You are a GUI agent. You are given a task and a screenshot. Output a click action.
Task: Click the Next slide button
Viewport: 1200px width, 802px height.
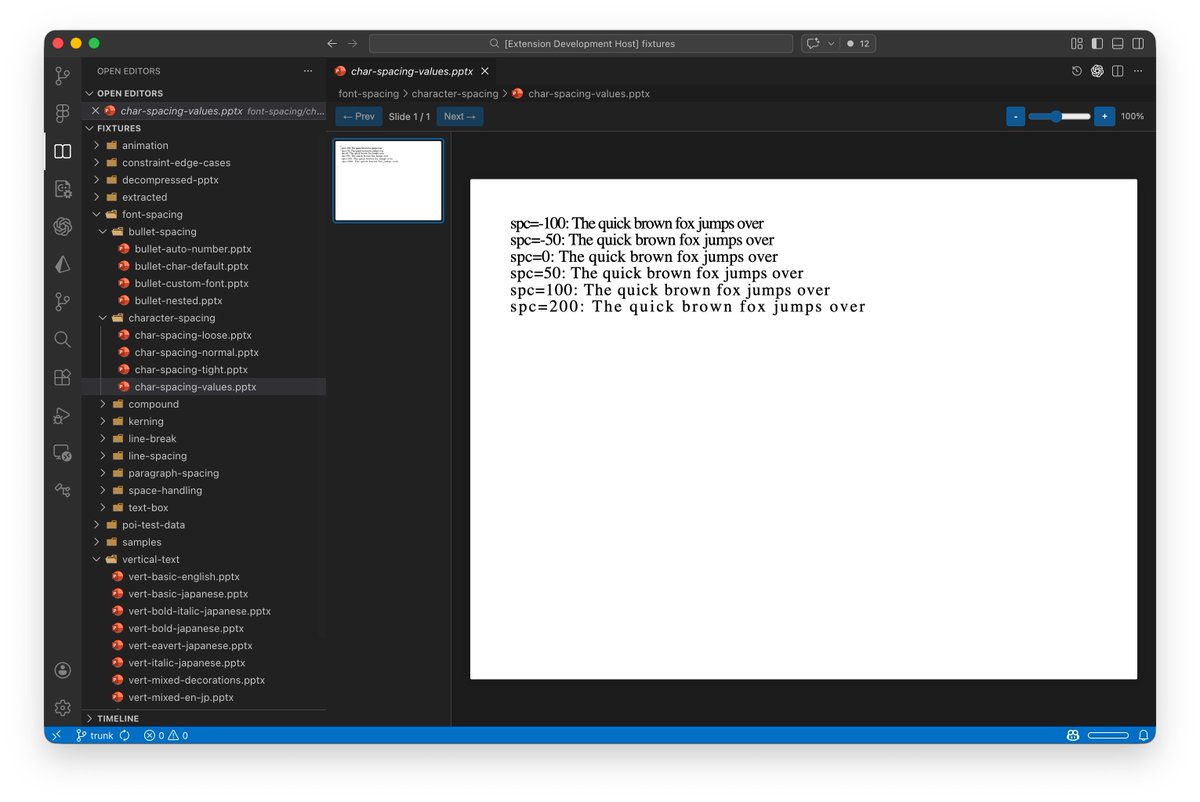[460, 117]
